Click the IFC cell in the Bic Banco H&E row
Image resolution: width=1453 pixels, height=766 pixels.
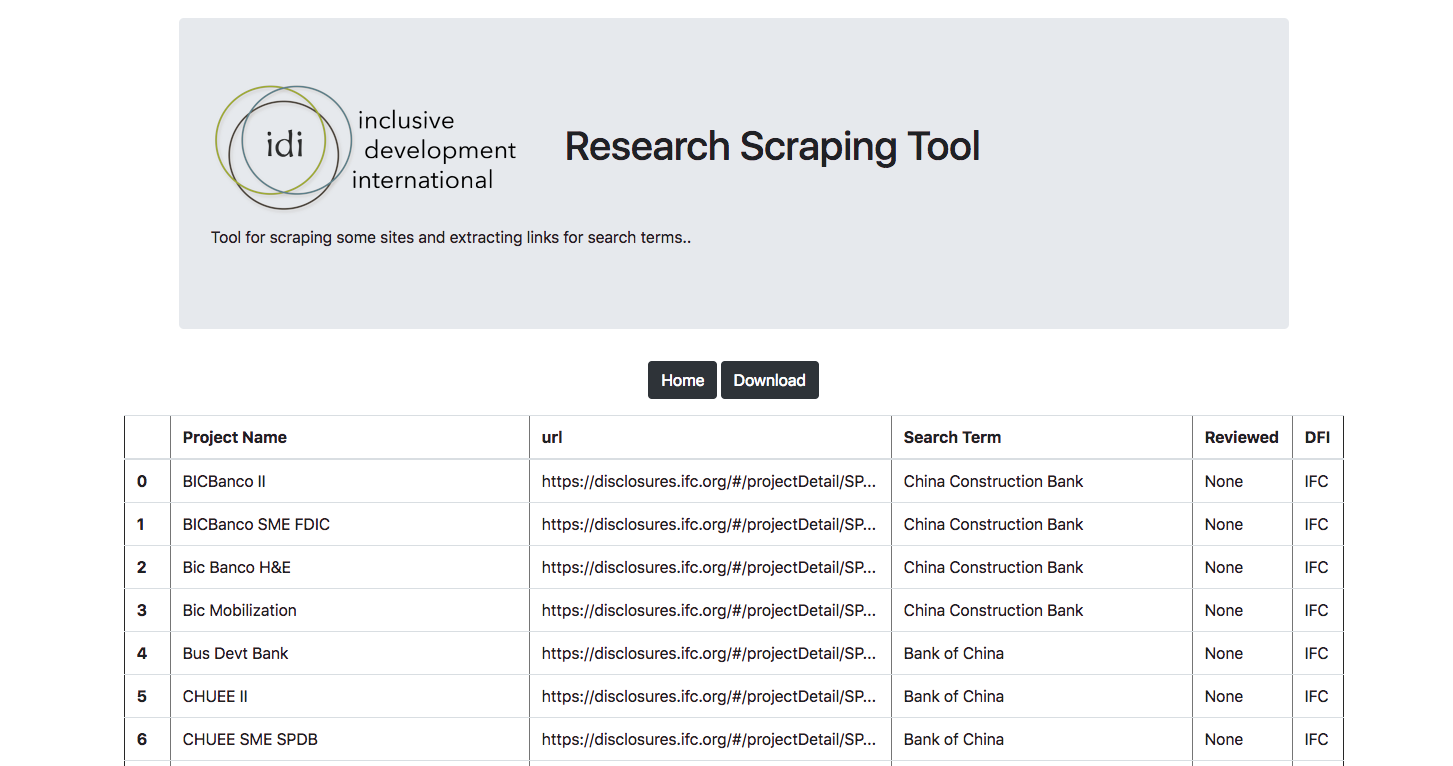coord(1317,567)
